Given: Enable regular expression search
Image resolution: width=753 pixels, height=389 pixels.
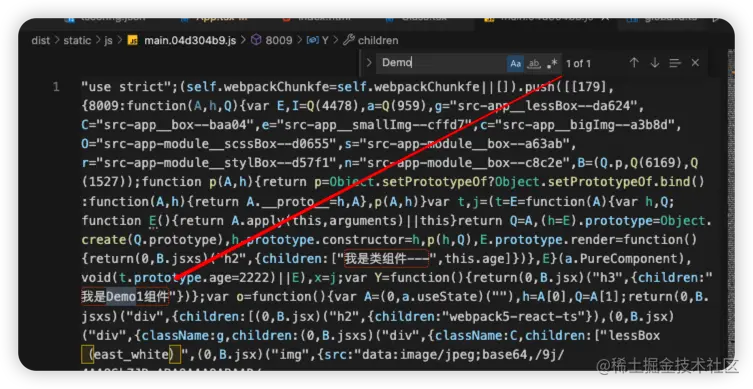Looking at the screenshot, I should click(x=552, y=63).
